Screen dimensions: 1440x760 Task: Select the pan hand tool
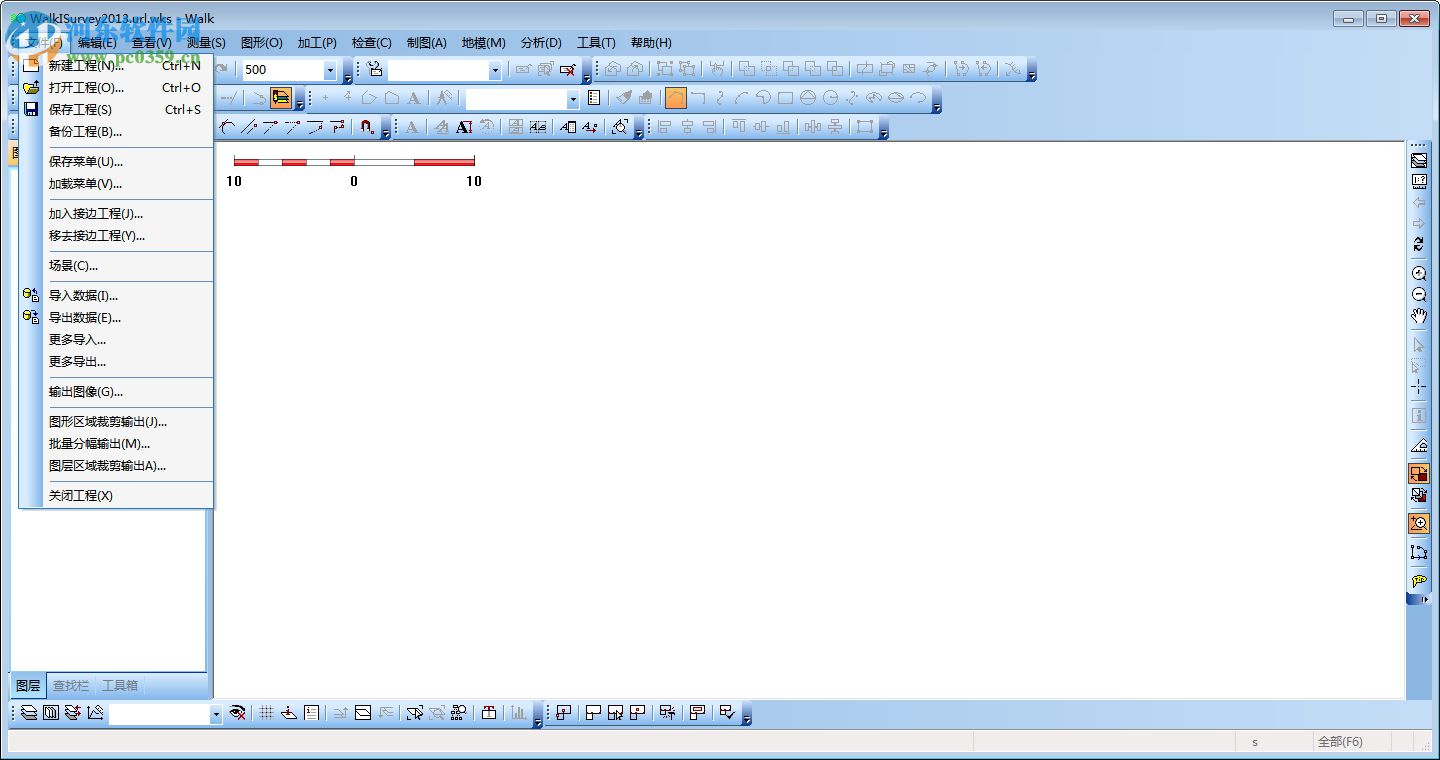point(1418,317)
